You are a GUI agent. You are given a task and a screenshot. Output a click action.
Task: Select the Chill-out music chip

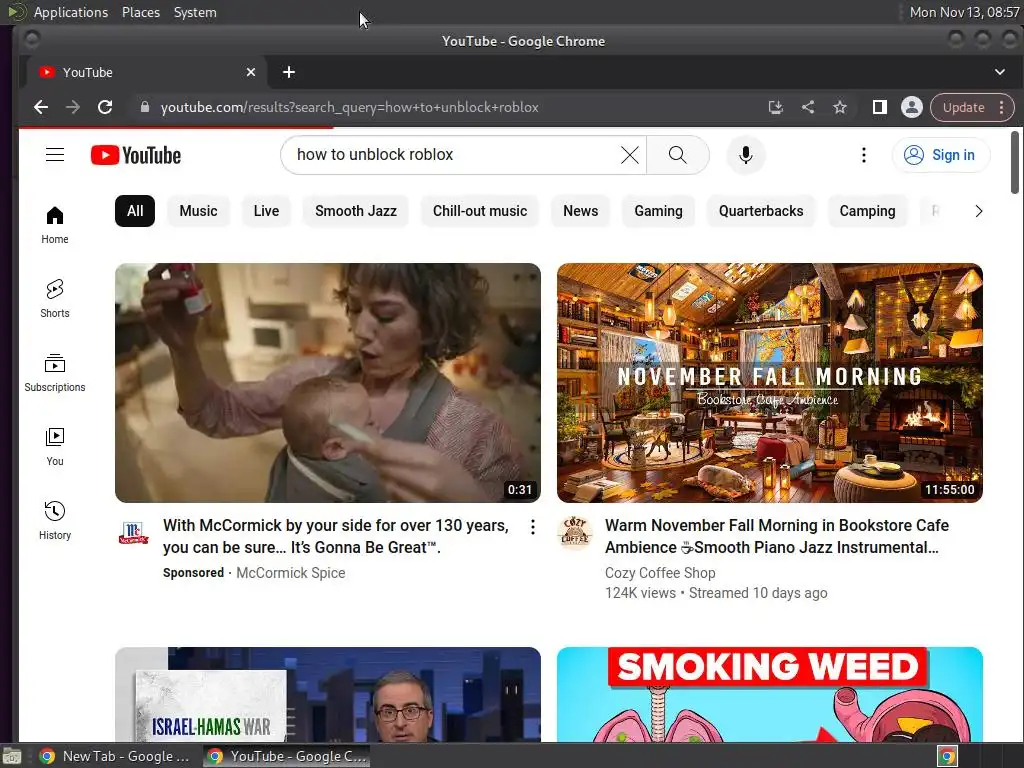click(x=480, y=211)
